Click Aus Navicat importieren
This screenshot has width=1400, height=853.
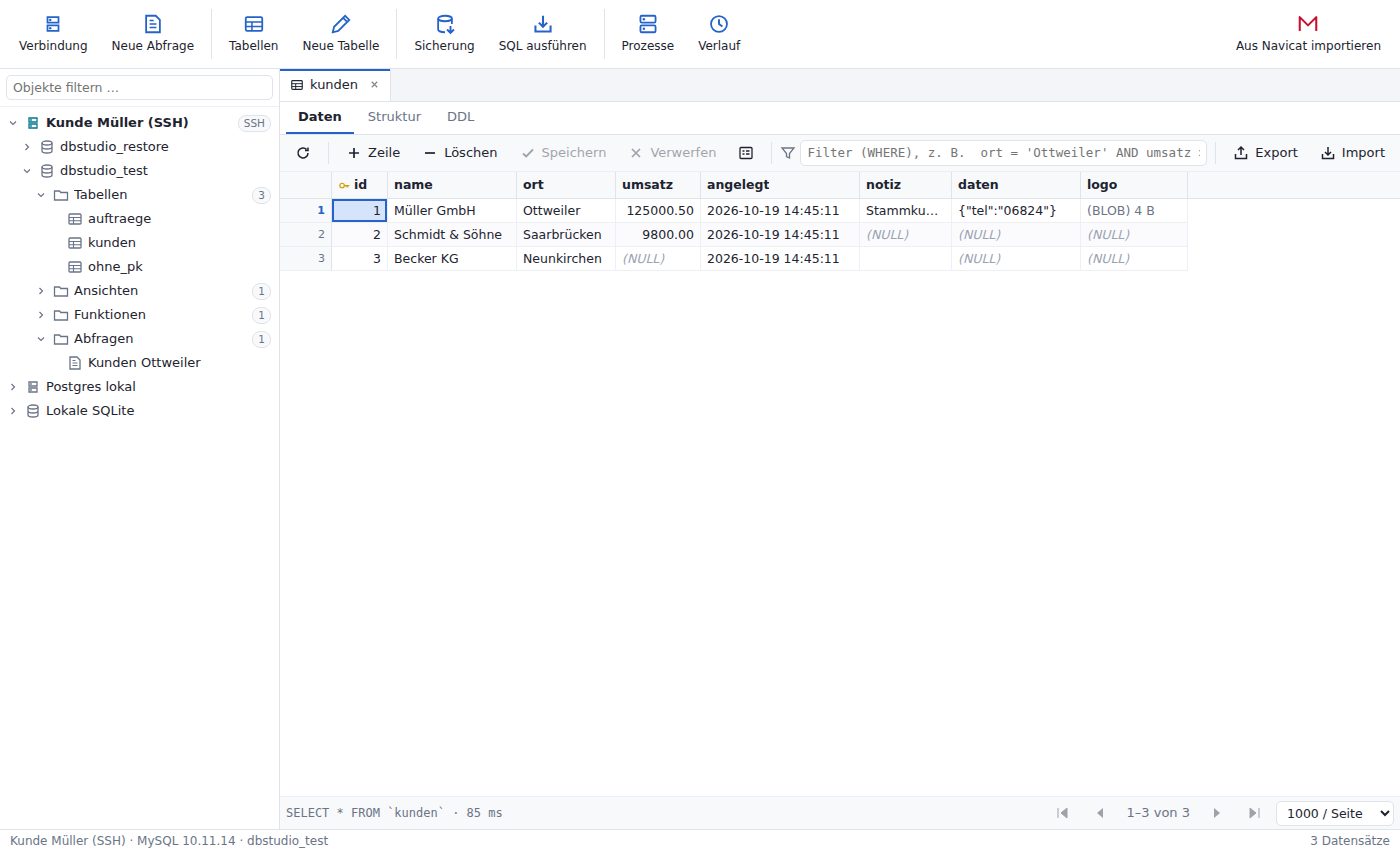[x=1308, y=34]
